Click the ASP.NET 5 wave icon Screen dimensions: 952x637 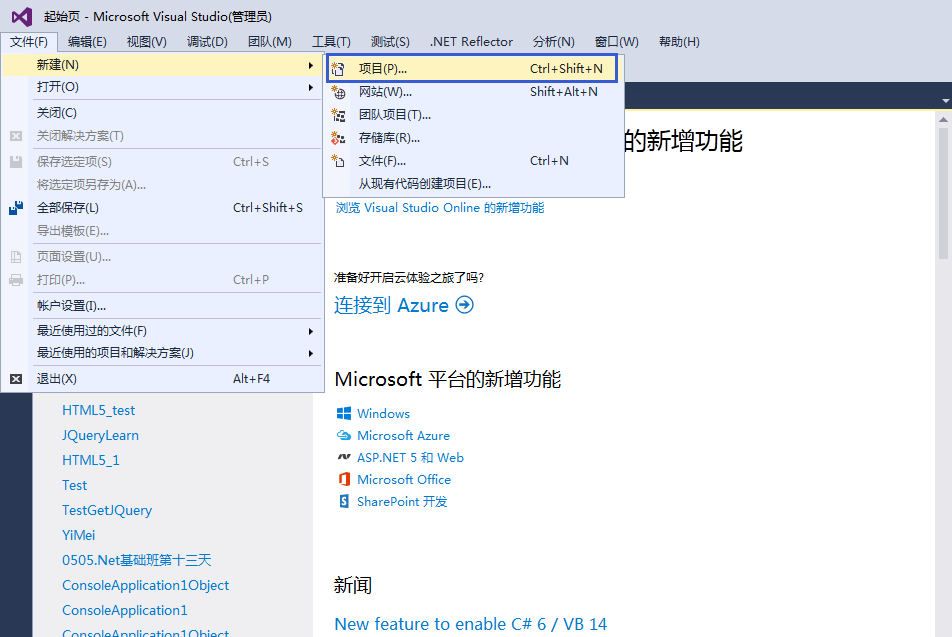344,457
